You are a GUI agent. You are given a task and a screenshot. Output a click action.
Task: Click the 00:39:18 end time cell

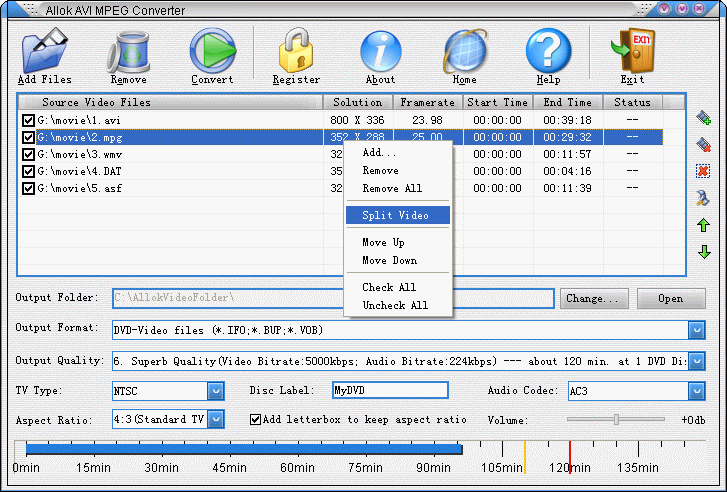click(x=568, y=121)
